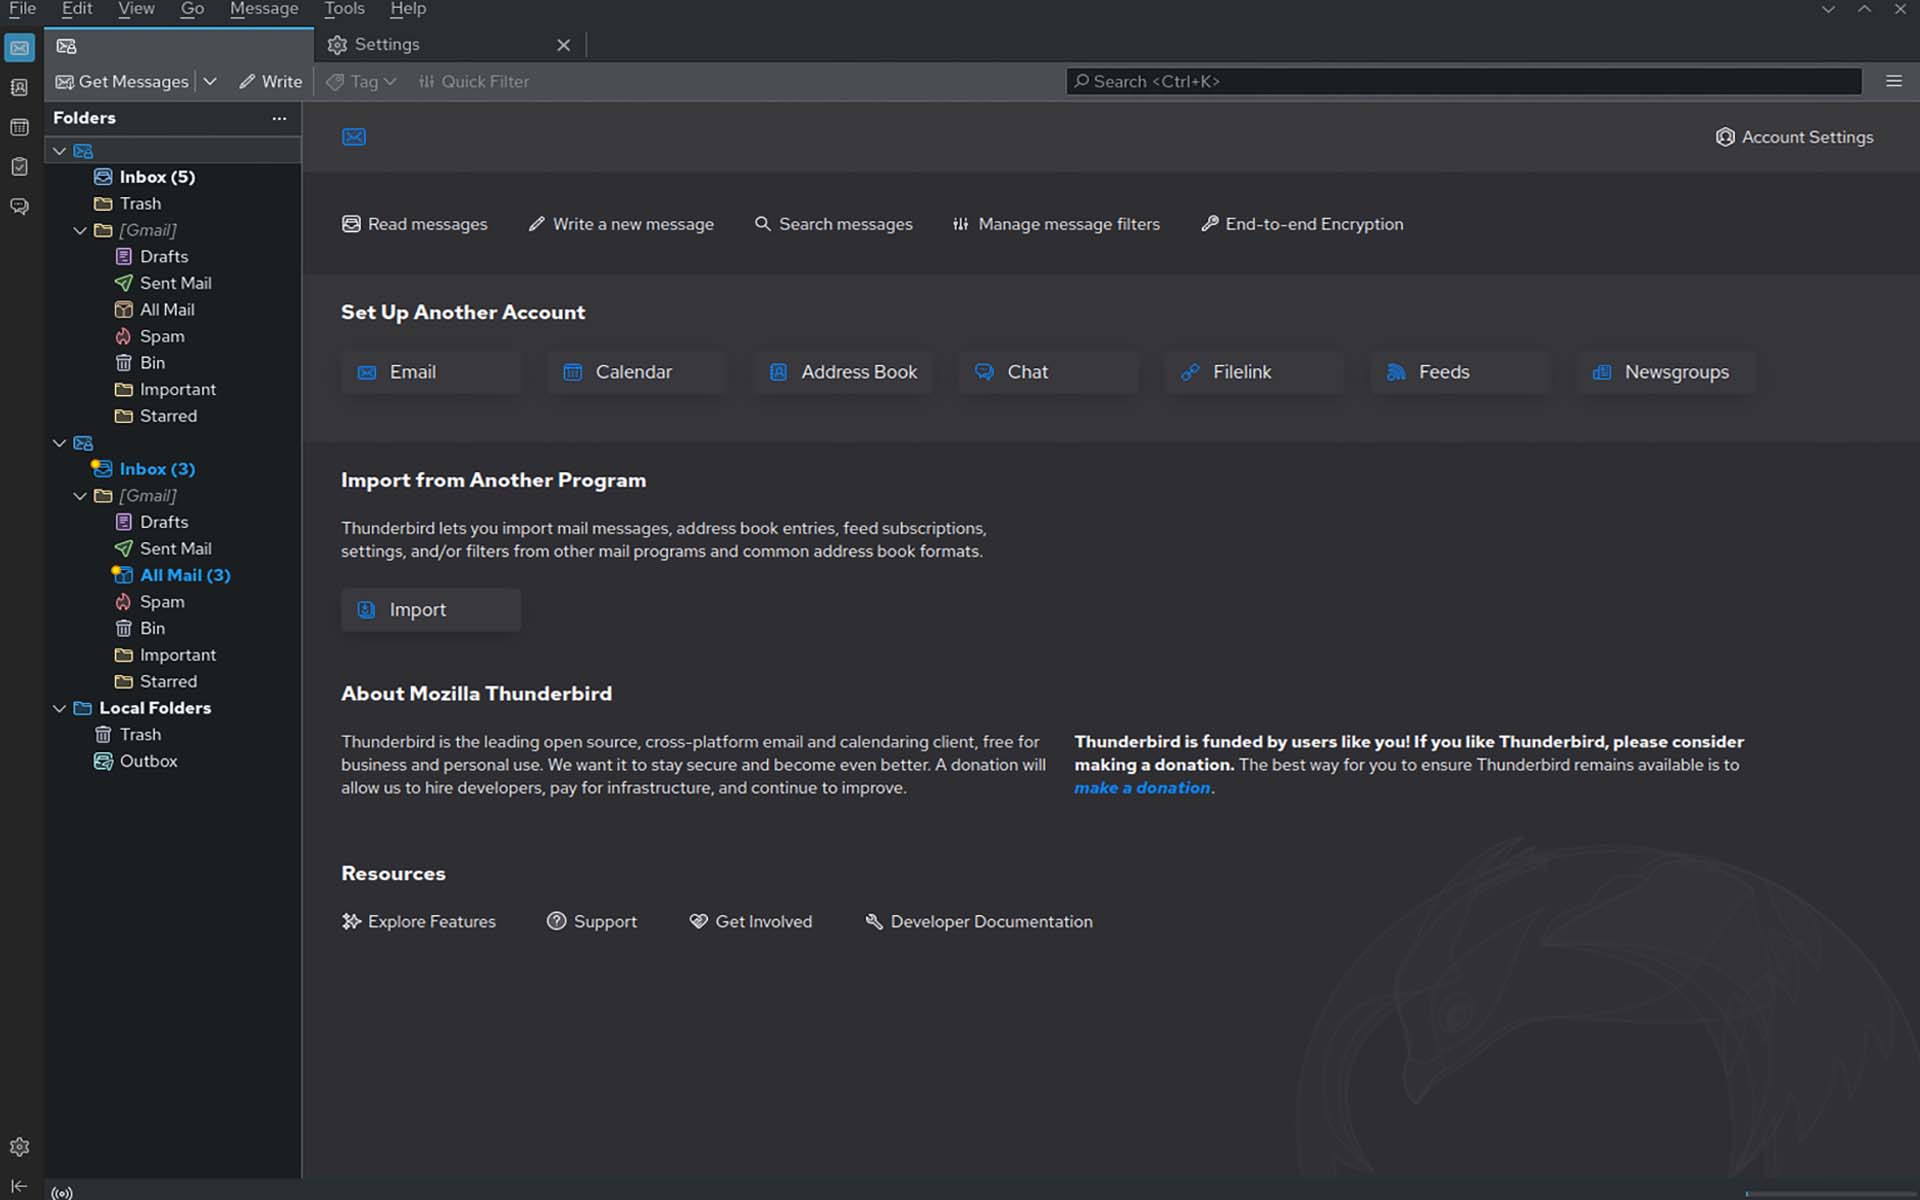
Task: Click the Import button
Action: tap(431, 610)
